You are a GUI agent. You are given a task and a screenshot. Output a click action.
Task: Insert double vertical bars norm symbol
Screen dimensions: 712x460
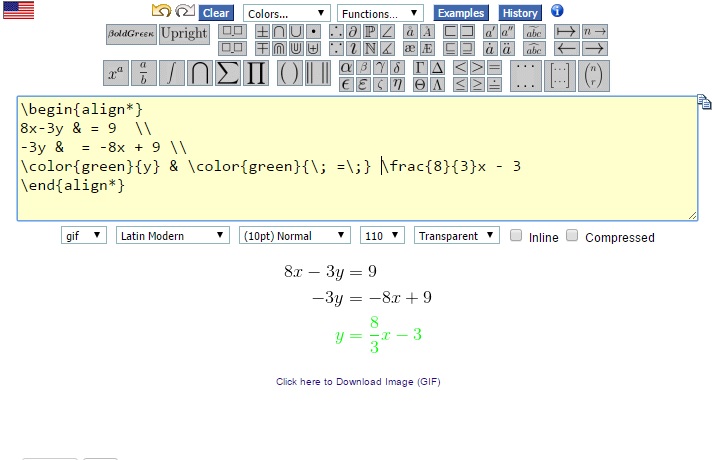pyautogui.click(x=318, y=73)
